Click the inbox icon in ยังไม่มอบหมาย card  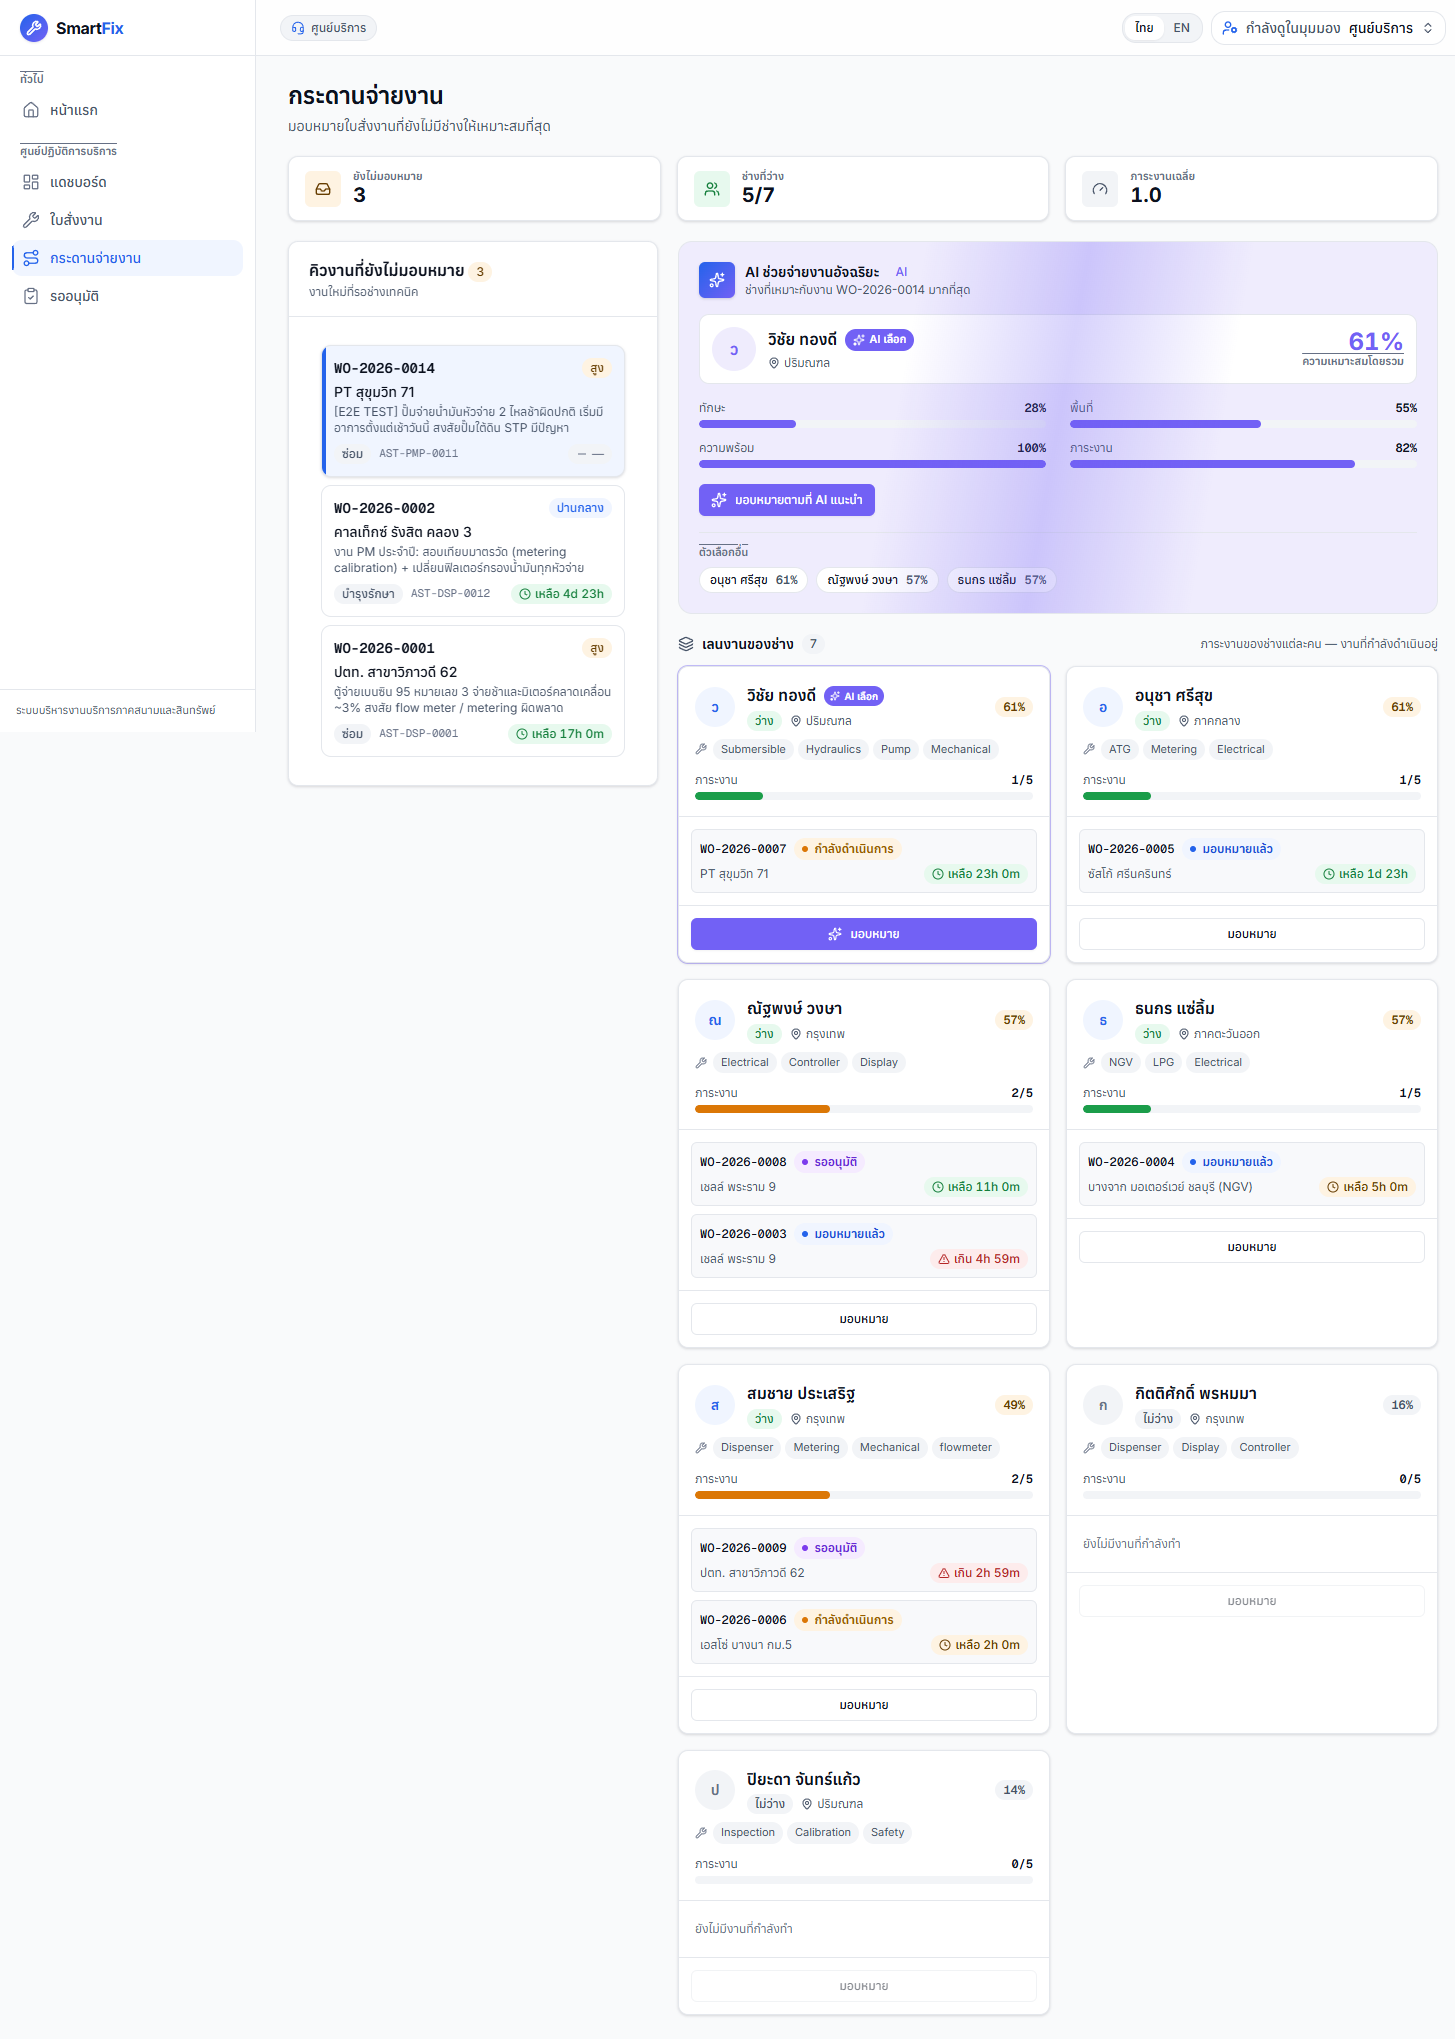[323, 188]
